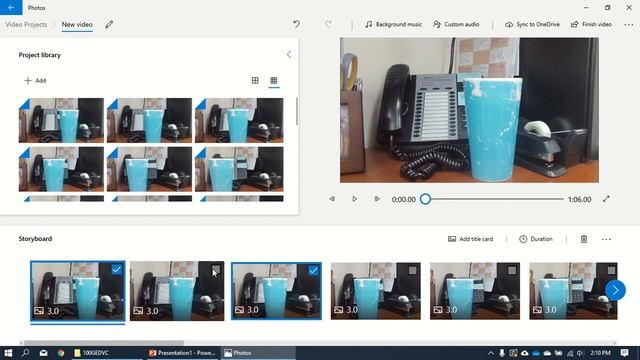Screen dimensions: 640x360
Task: Select the first library photo in second row
Action: 61,169
